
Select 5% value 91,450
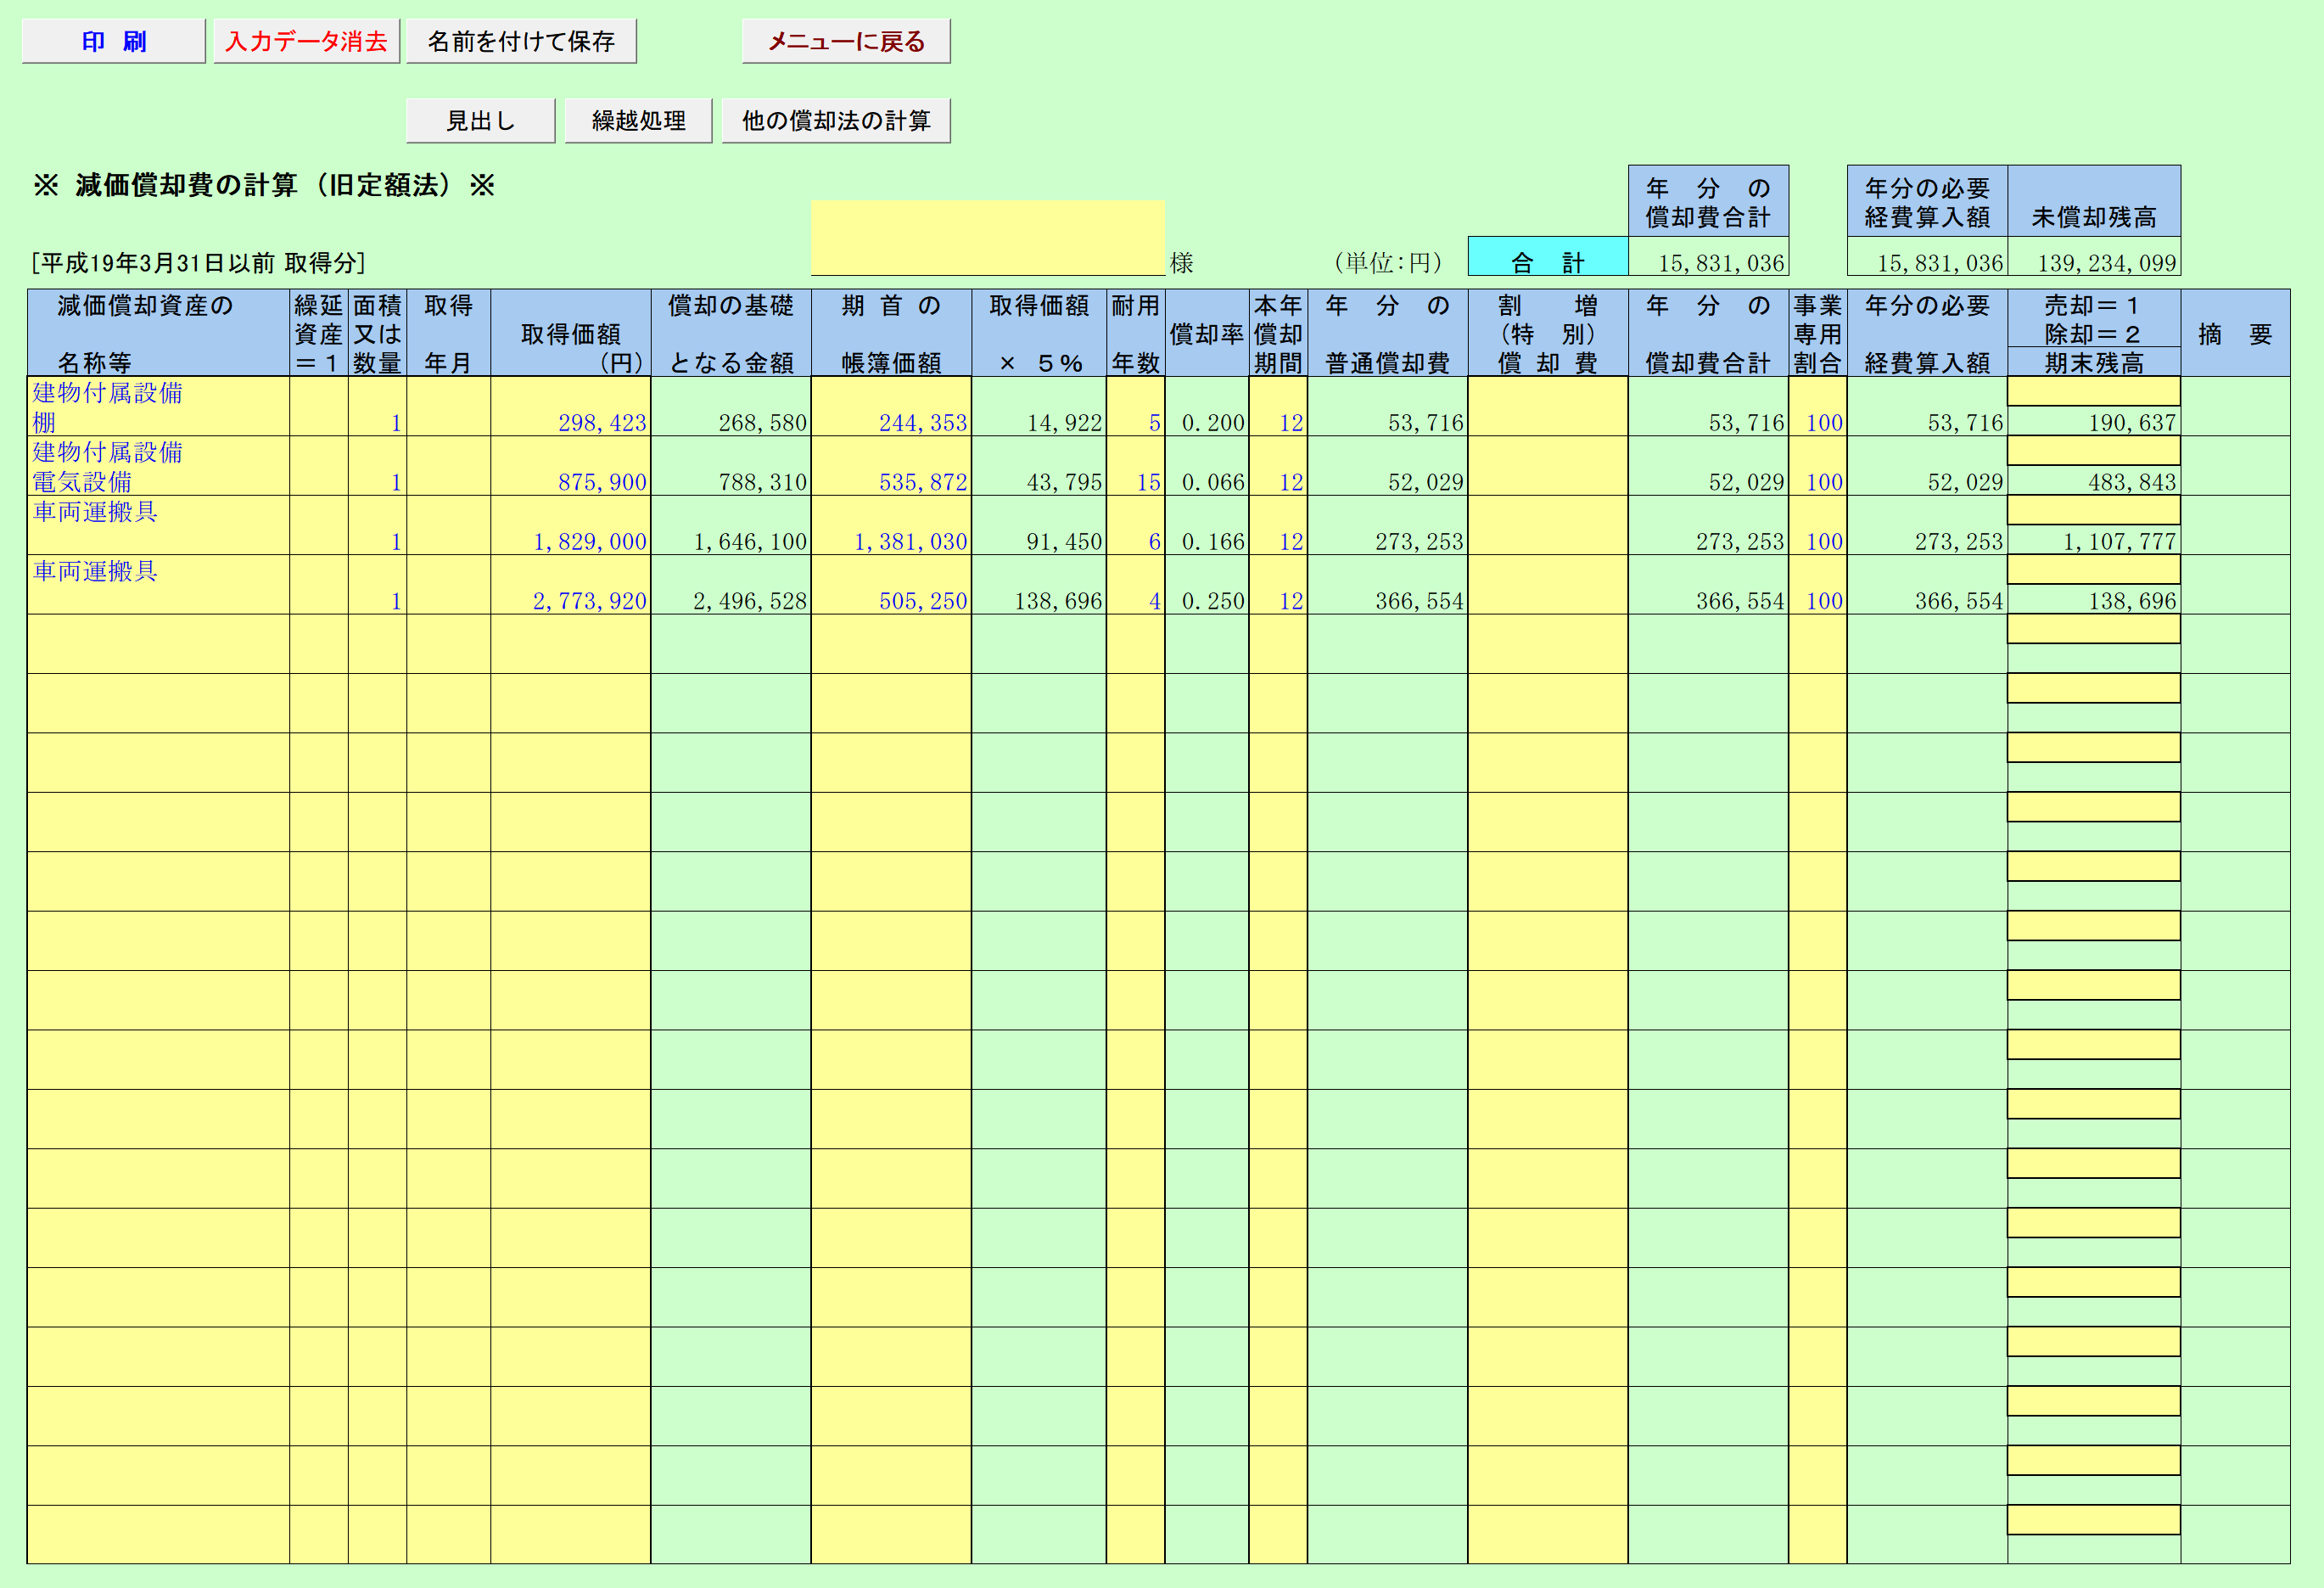tap(1039, 525)
